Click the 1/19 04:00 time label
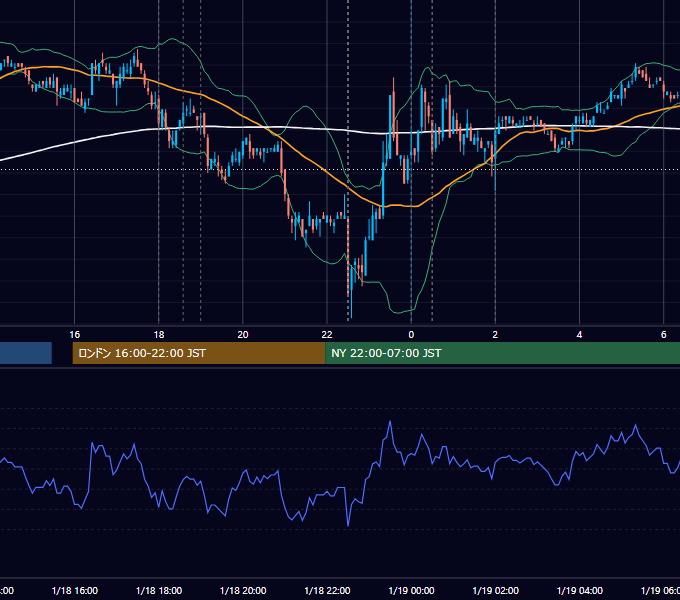This screenshot has width=680, height=600. click(x=579, y=590)
